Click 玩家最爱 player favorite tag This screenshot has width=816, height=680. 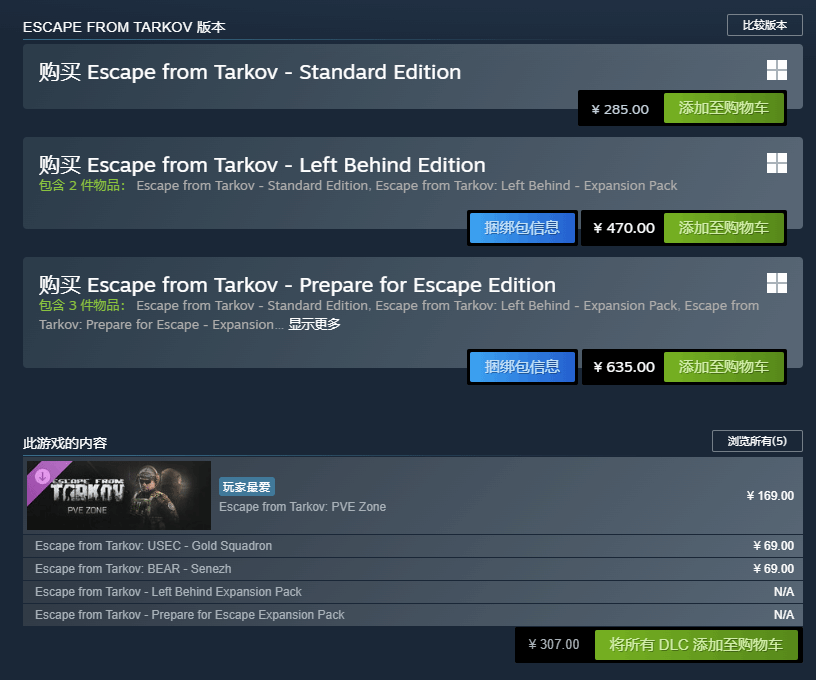pyautogui.click(x=246, y=487)
